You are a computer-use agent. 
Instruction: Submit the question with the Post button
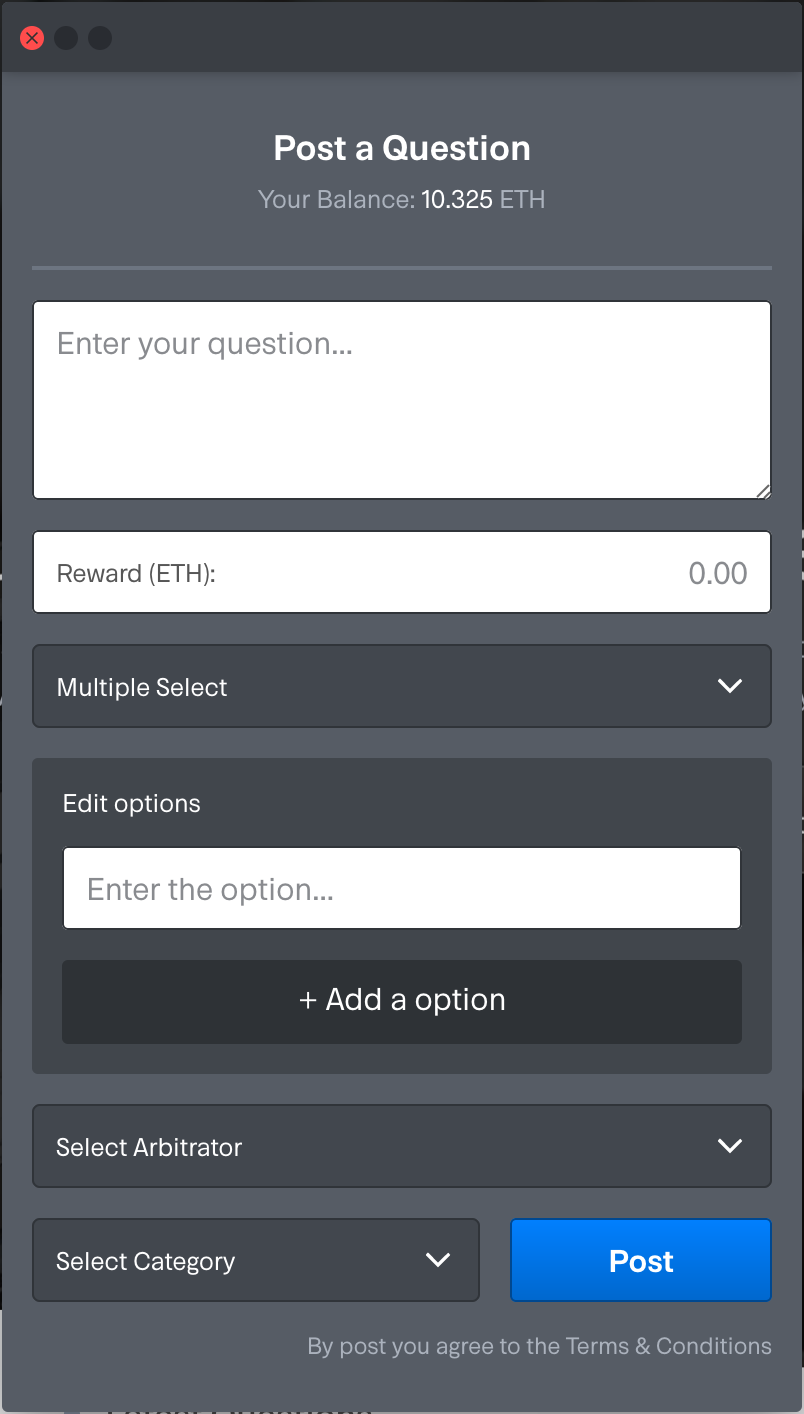click(641, 1260)
